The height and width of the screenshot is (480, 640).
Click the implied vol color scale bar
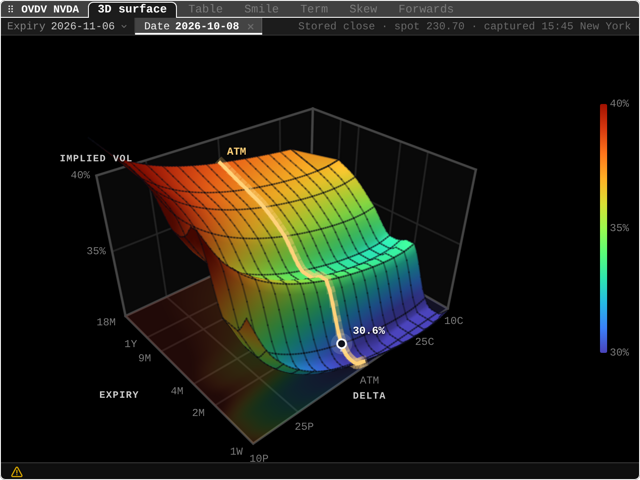(x=603, y=228)
